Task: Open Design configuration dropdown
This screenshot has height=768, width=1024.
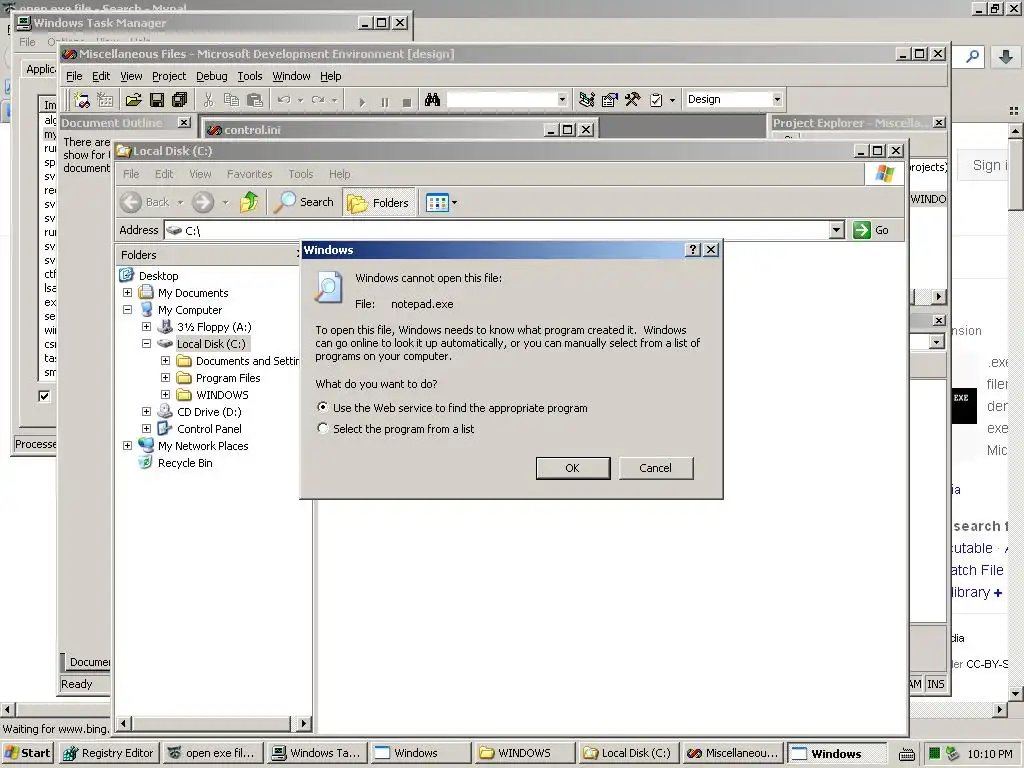Action: (776, 99)
